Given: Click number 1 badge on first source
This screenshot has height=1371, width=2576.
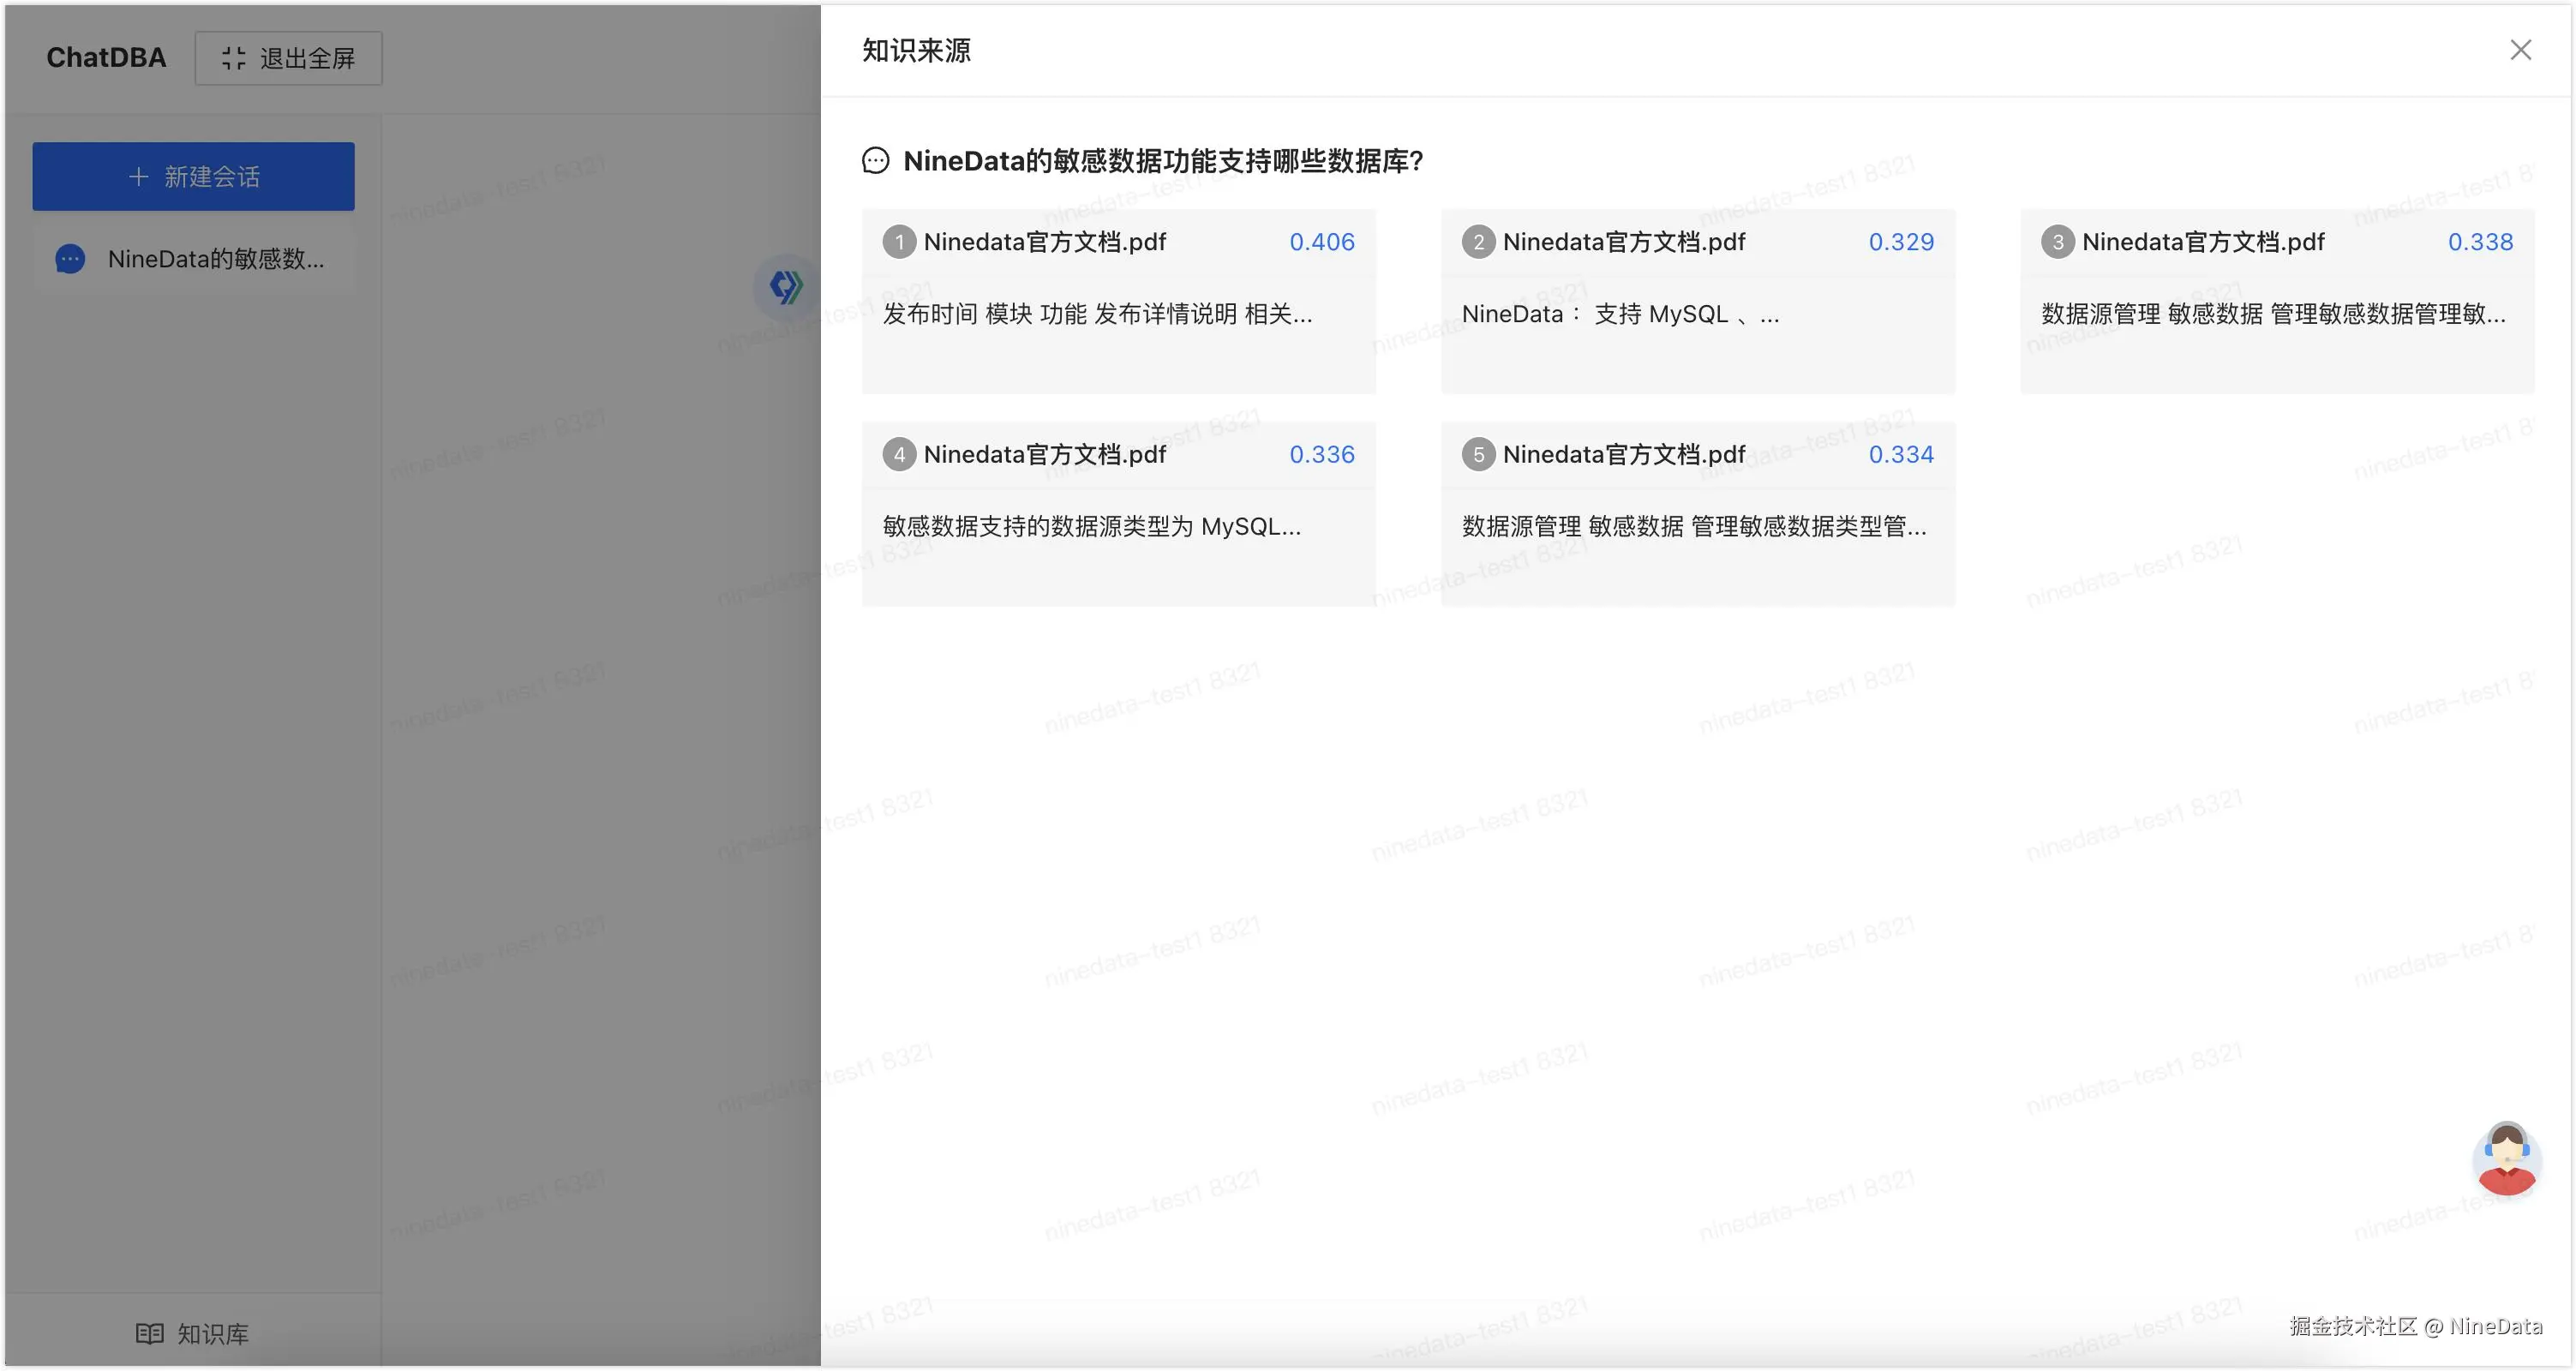Looking at the screenshot, I should [898, 242].
